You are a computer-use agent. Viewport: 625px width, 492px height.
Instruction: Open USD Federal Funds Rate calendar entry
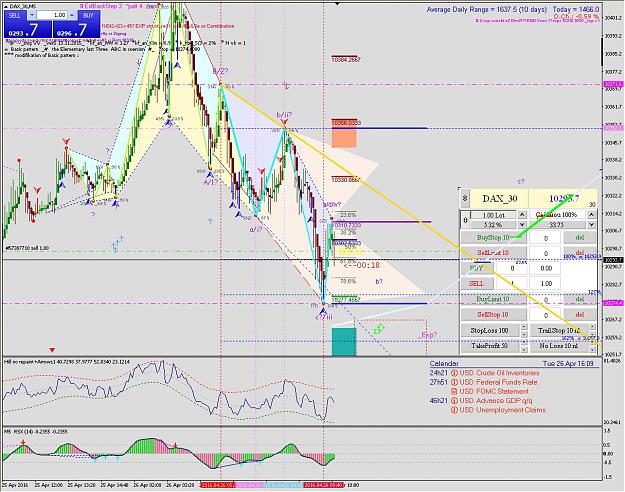coord(497,382)
